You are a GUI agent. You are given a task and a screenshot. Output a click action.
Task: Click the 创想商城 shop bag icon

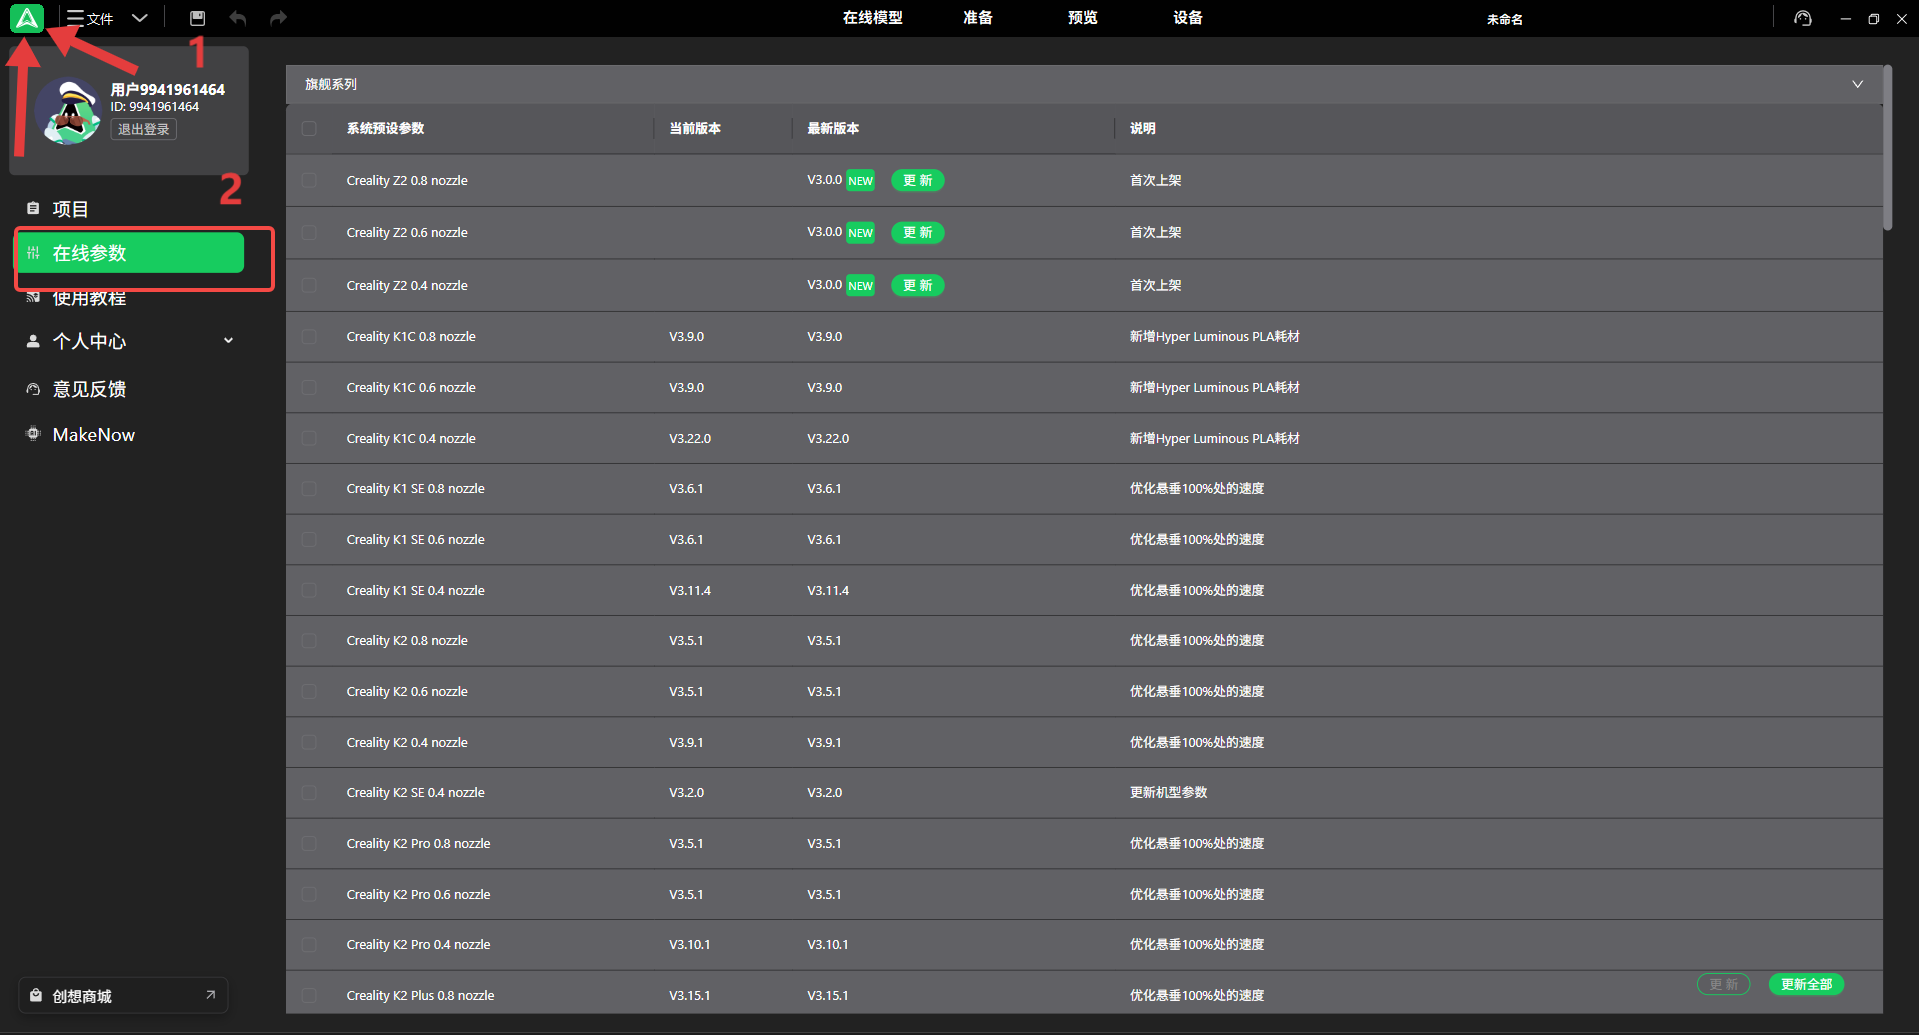(36, 995)
